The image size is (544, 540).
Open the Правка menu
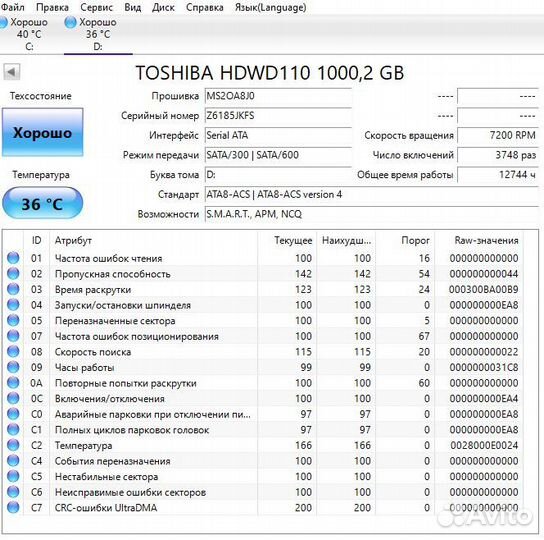(52, 7)
